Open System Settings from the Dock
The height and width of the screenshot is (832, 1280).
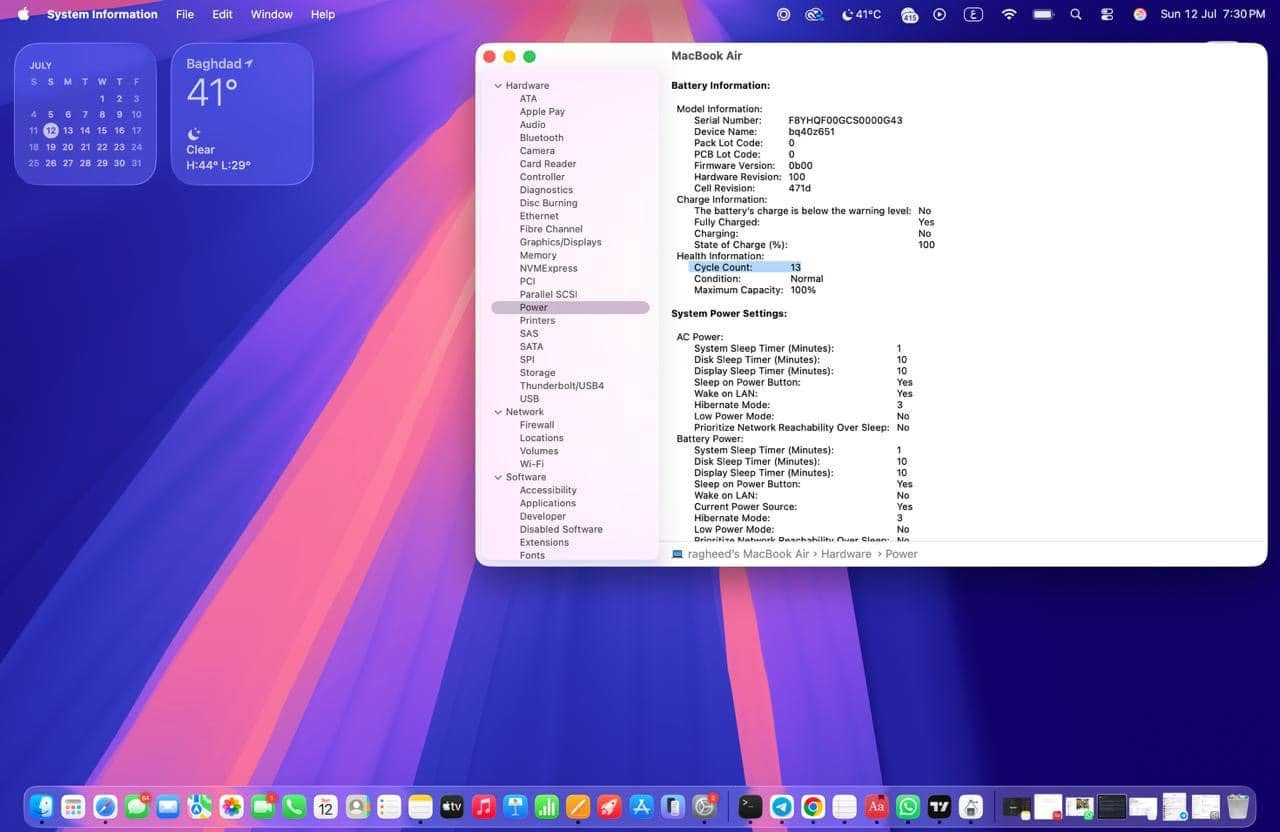coord(705,806)
